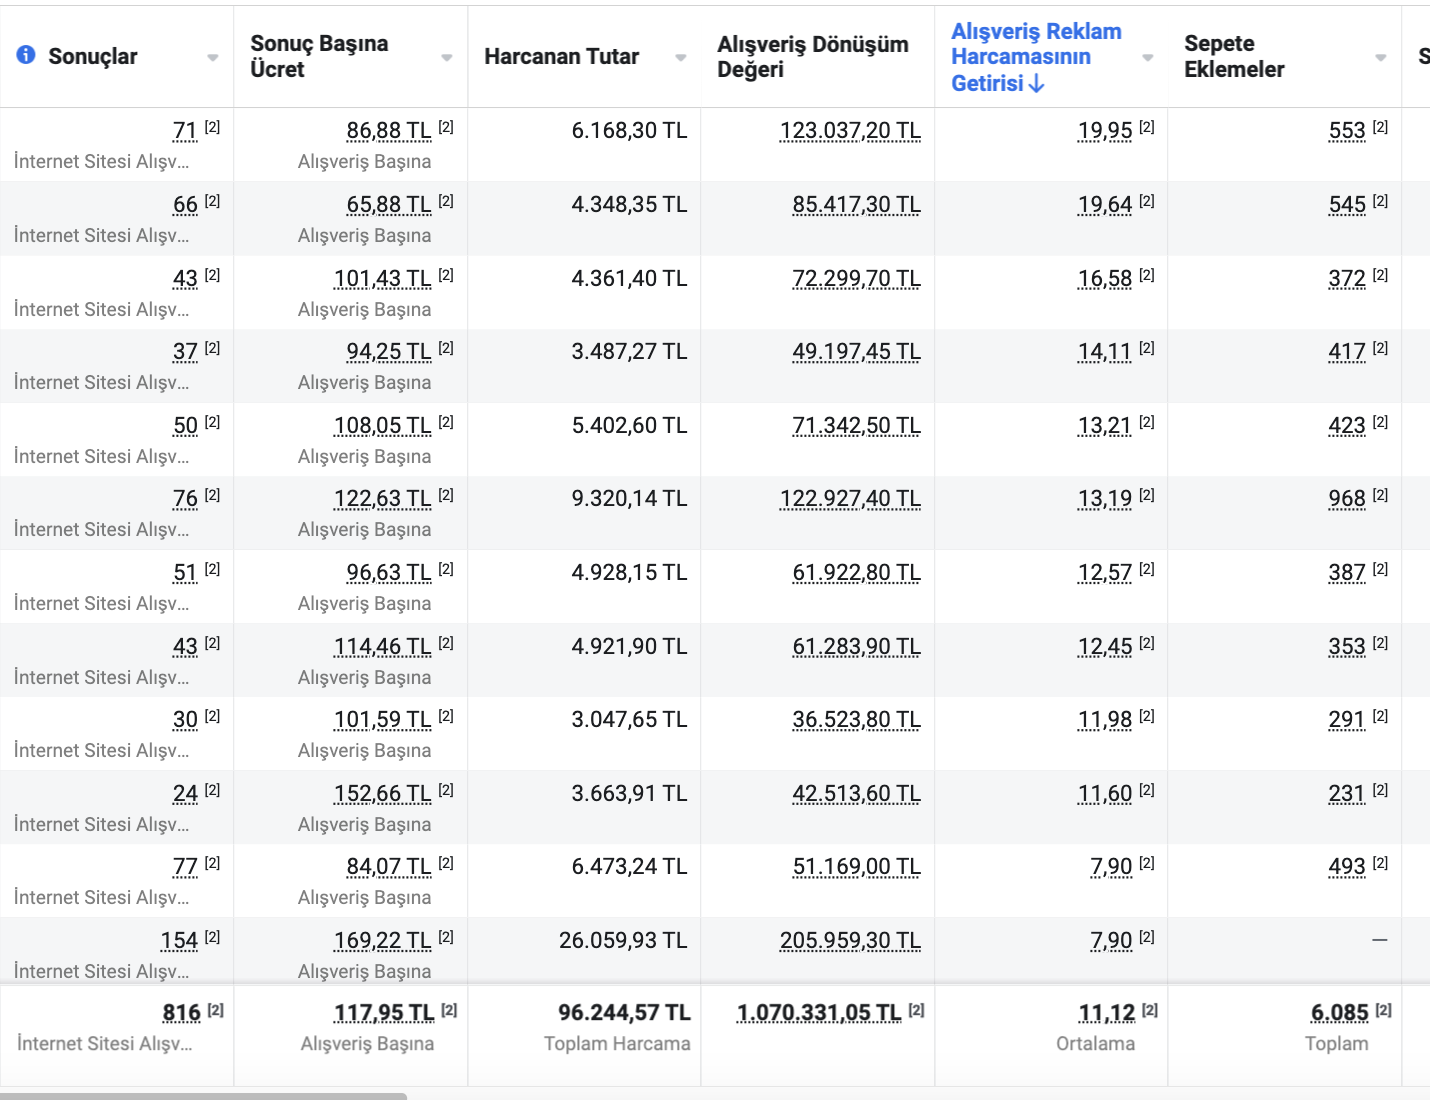Click footnote [2] beside 86,88 TL

pos(446,127)
